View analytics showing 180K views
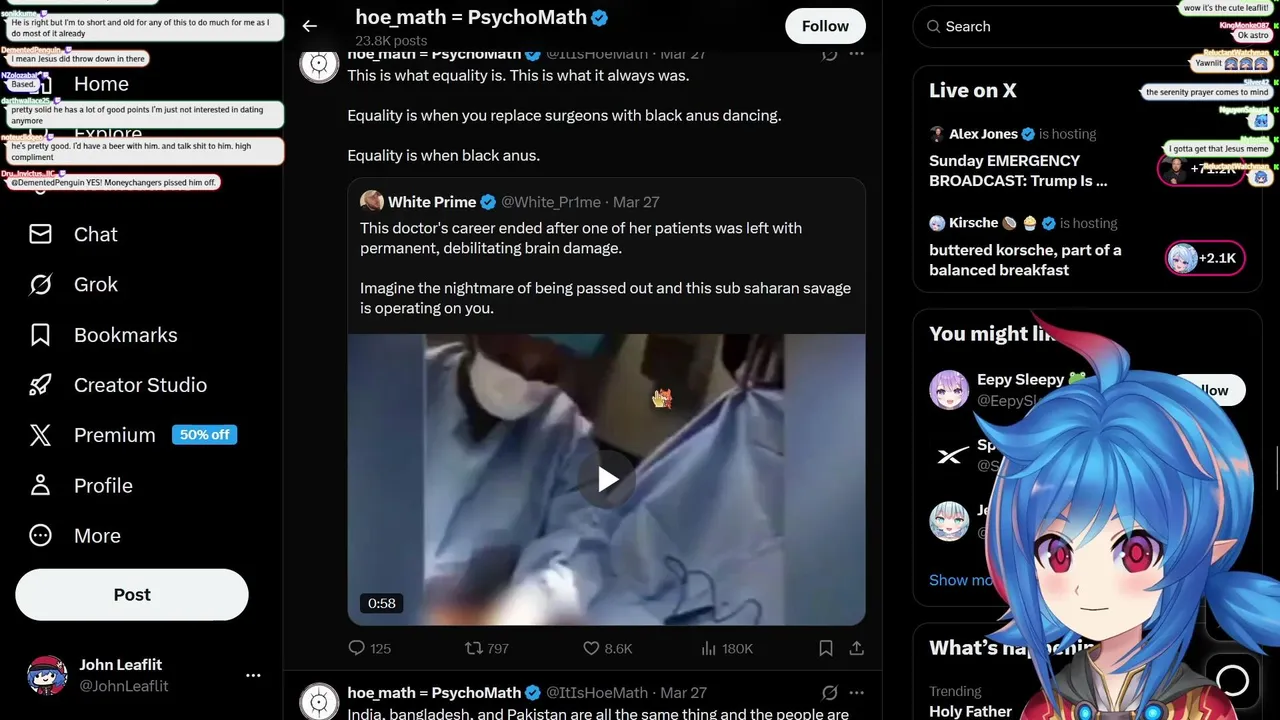 tap(727, 648)
